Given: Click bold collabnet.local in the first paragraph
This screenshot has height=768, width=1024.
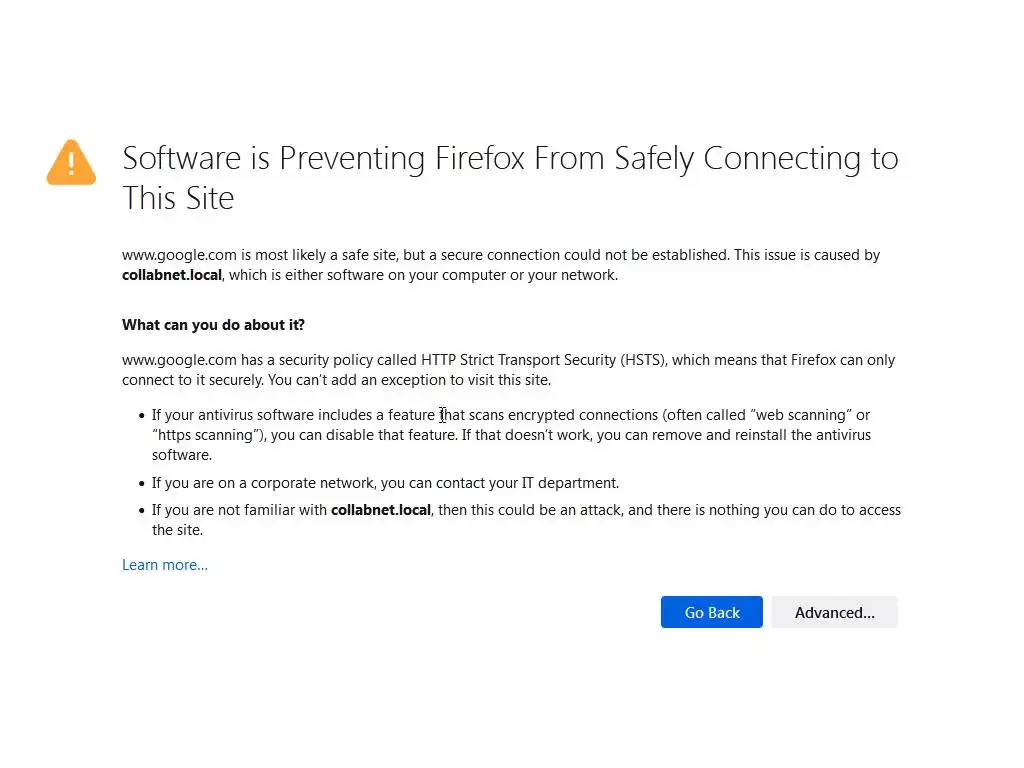Looking at the screenshot, I should [172, 275].
